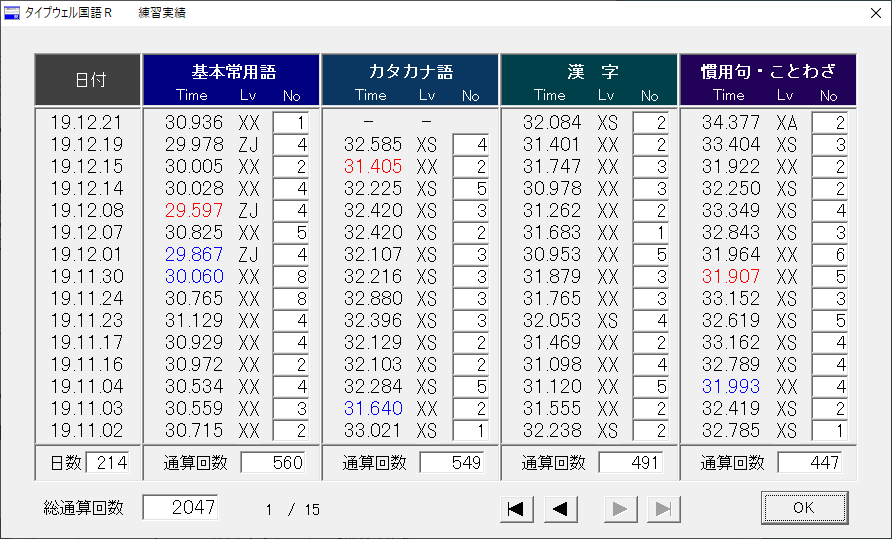This screenshot has width=892, height=539.
Task: Select the date 19.12.14
Action: pyautogui.click(x=86, y=188)
